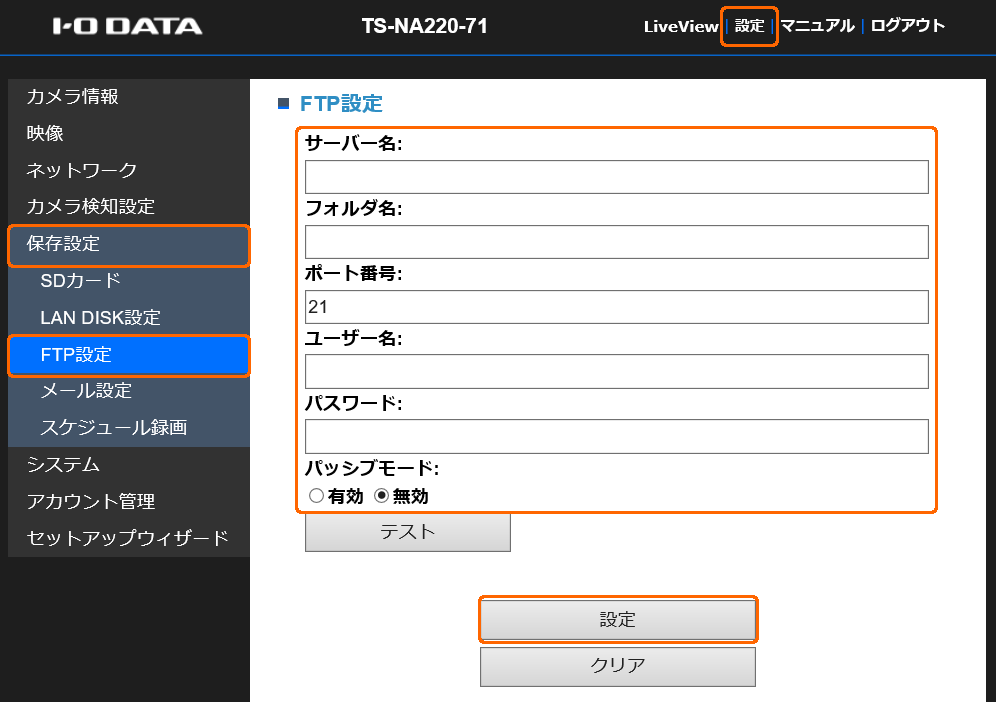Focus the ユーザー名 input field
Viewport: 996px width, 702px height.
tap(617, 372)
